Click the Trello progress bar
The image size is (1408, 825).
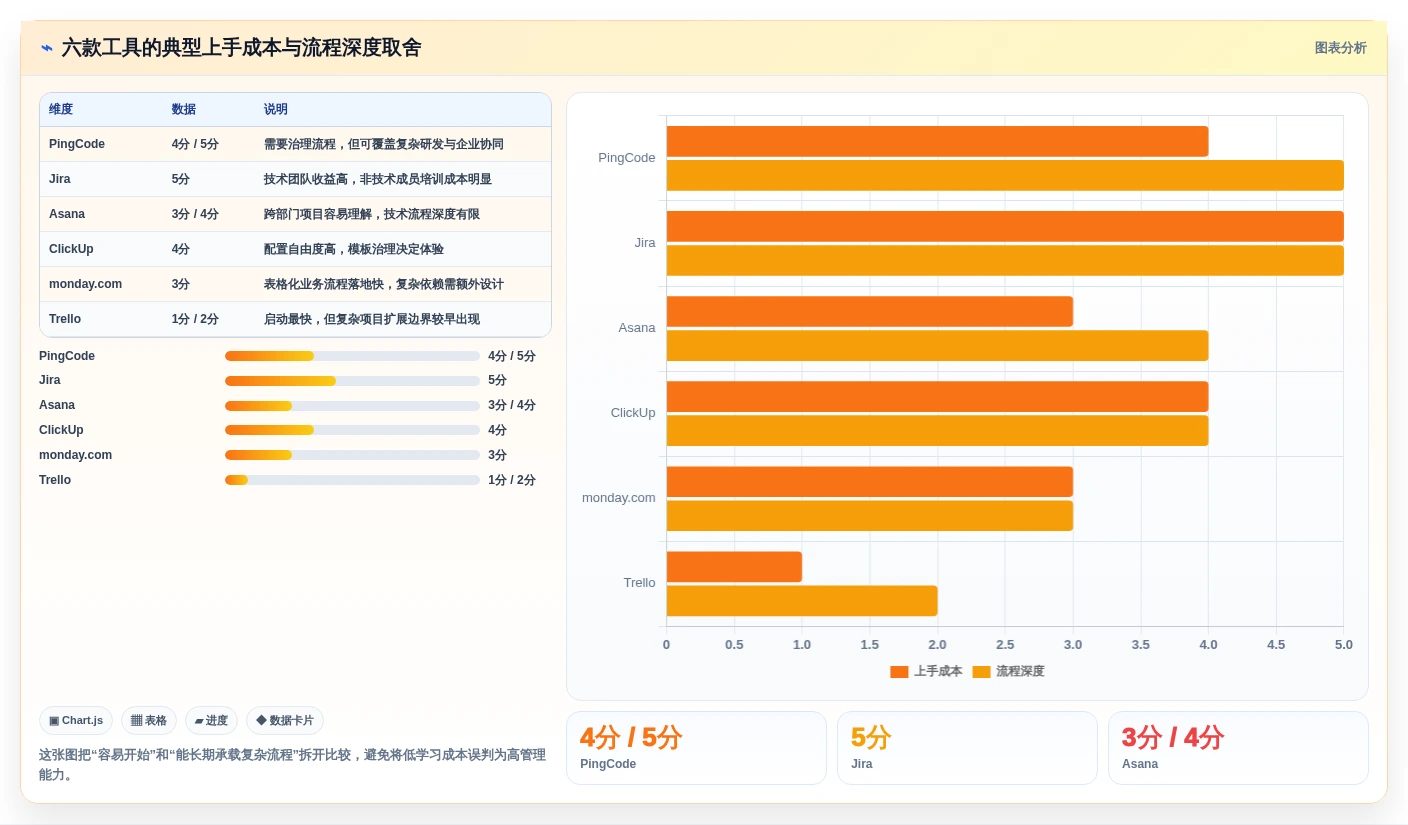(352, 480)
